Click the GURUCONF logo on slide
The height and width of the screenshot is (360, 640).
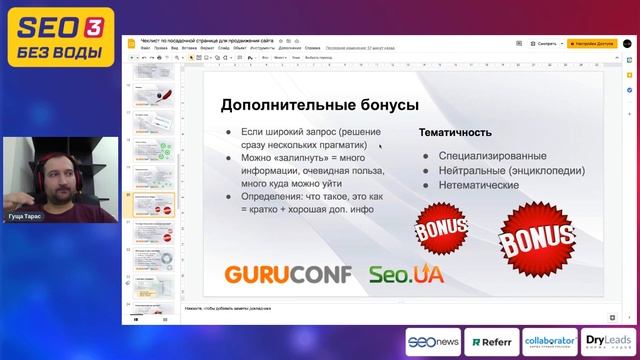288,274
